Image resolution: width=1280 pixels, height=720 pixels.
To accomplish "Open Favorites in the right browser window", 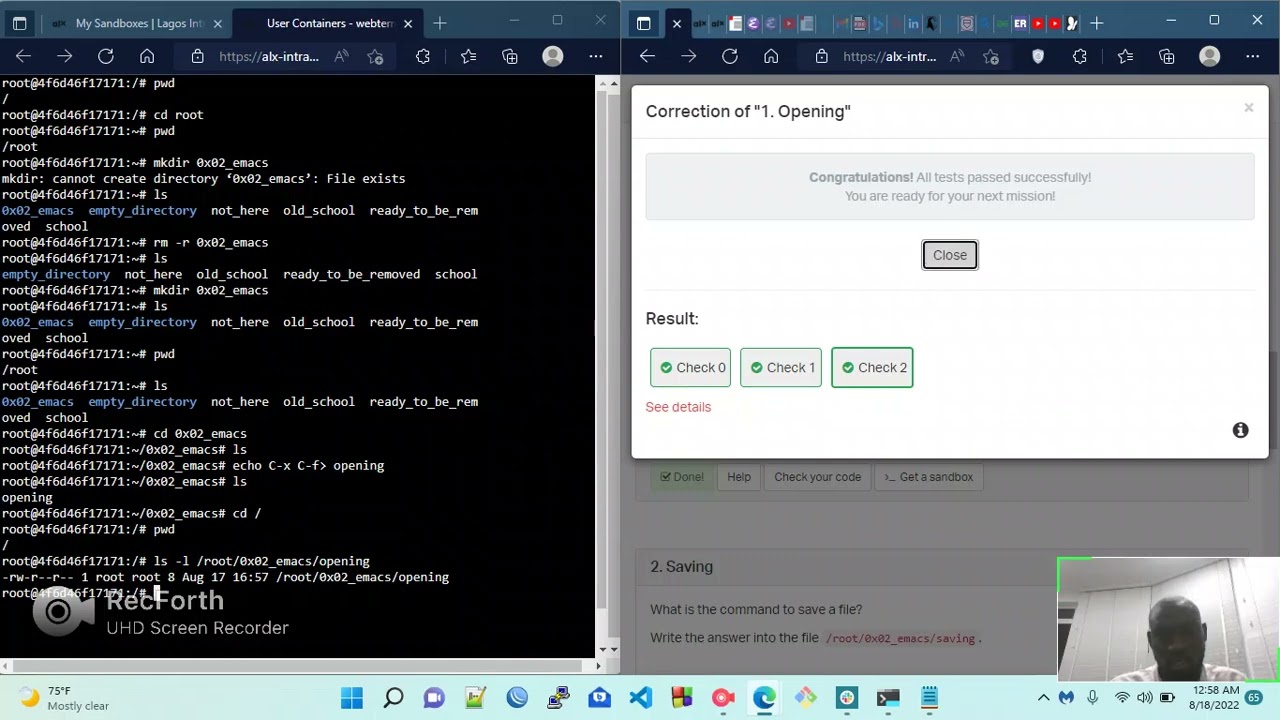I will 1125,57.
